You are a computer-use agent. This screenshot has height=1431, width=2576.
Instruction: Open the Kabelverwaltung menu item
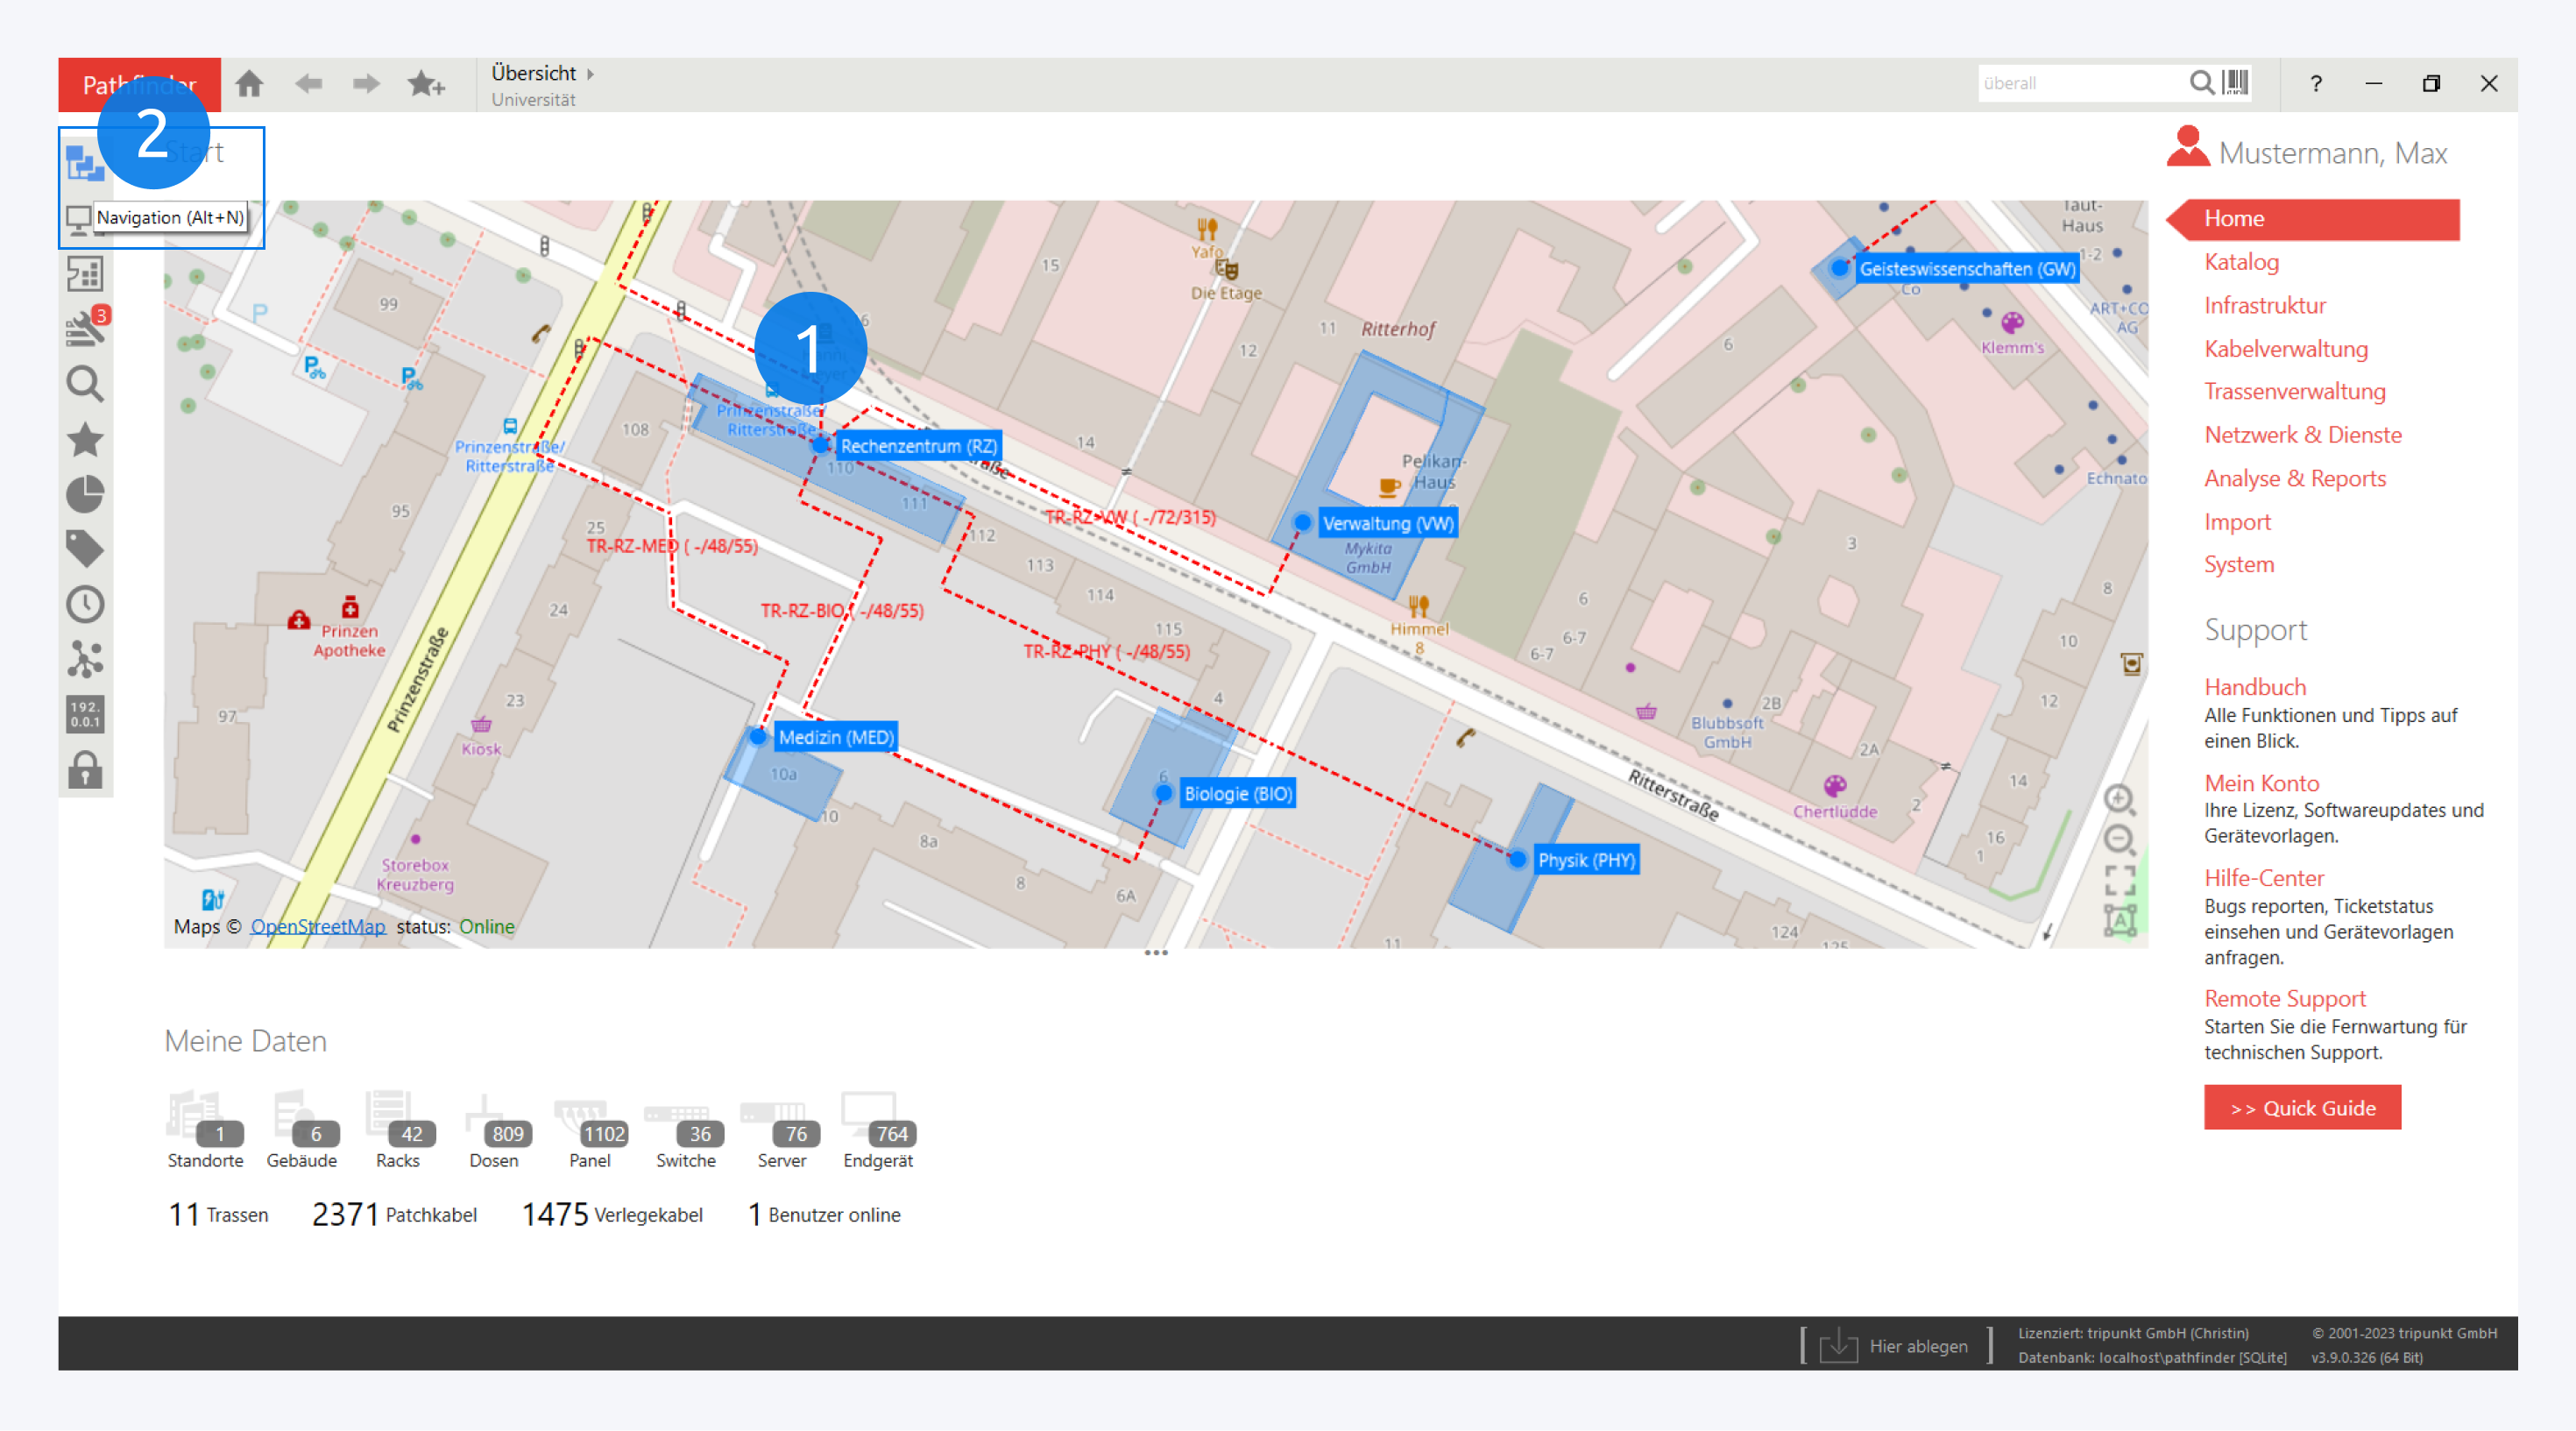(2285, 349)
